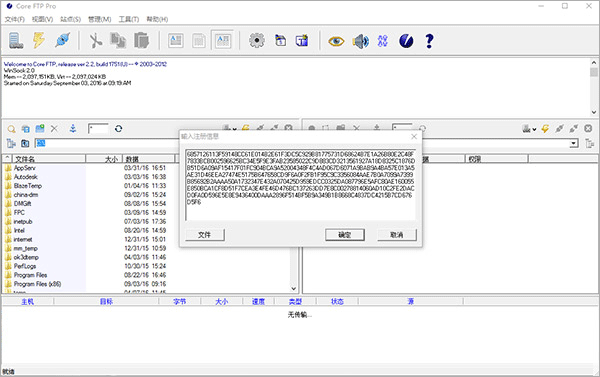Click the Paste clipboard icon

tap(141, 41)
